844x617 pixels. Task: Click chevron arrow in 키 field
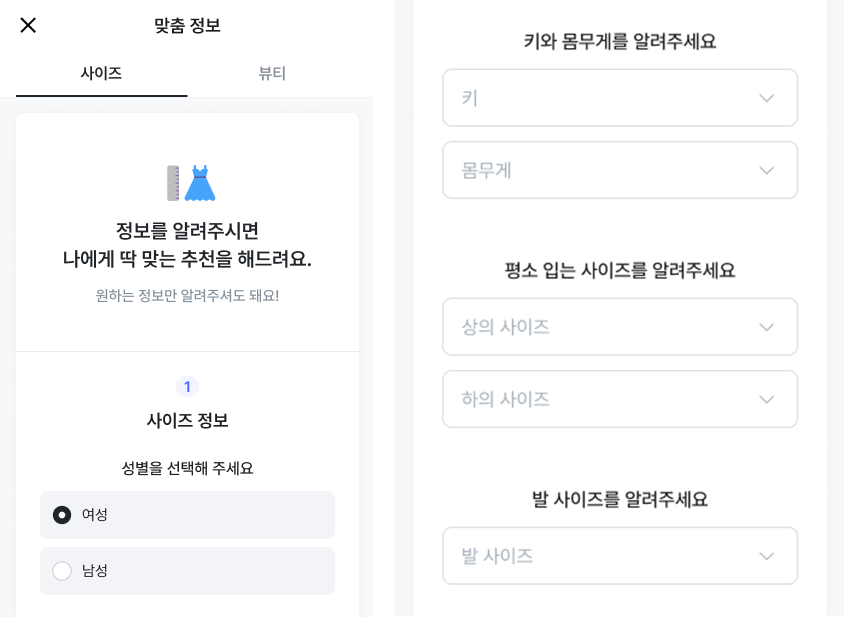coord(766,98)
